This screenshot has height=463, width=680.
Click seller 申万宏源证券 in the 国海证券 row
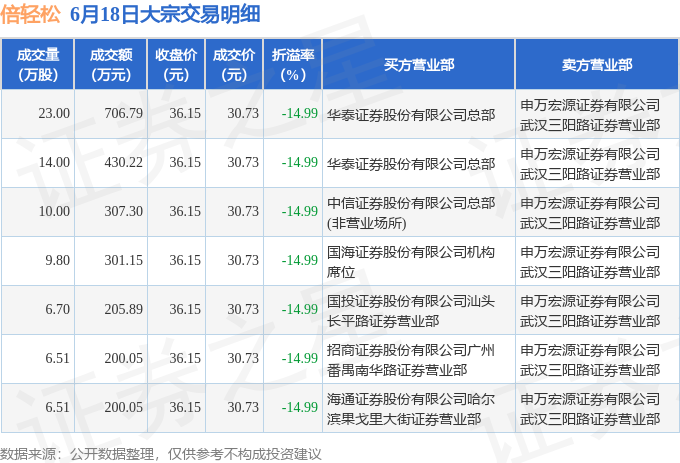(590, 262)
